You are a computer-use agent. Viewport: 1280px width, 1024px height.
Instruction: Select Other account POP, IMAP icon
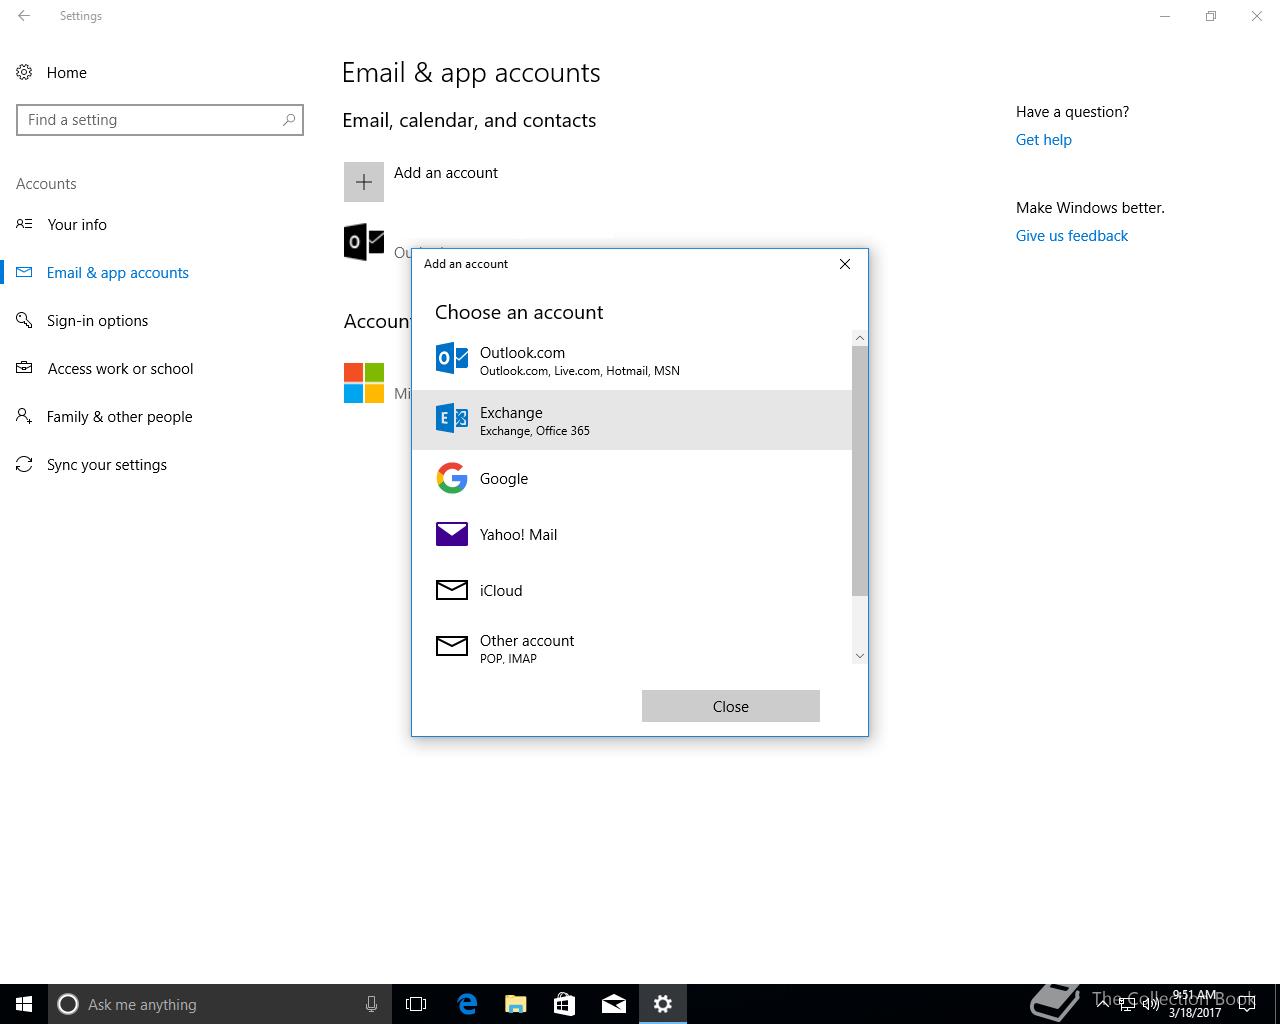452,647
